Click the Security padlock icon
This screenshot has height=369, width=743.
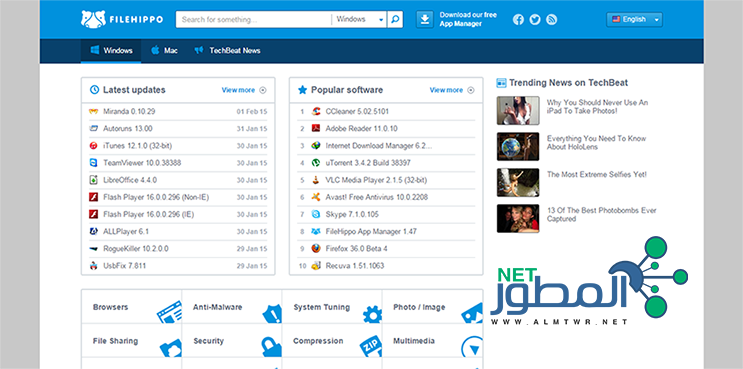[272, 346]
